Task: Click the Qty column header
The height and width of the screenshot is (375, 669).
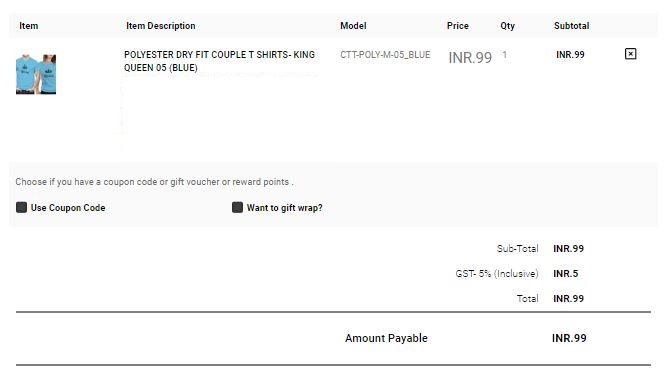Action: pos(507,26)
